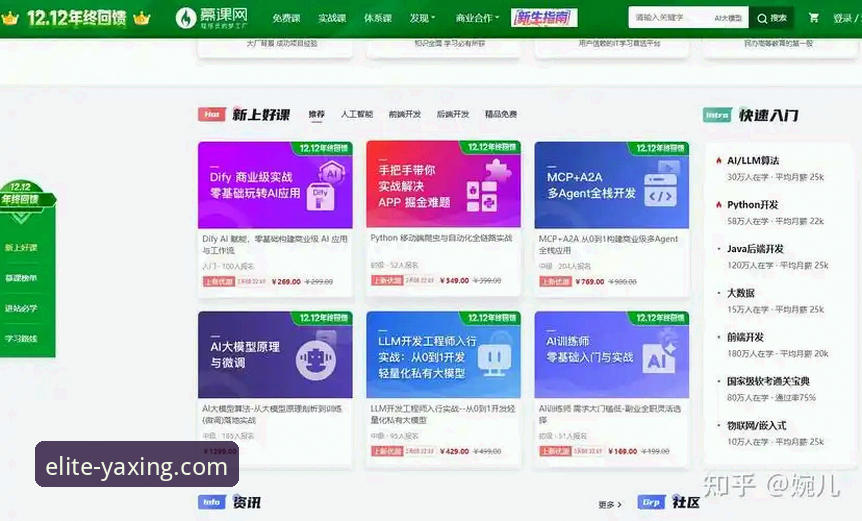Screen dimensions: 862x521
Task: Open the Dify 商业级实战 course thumbnail
Action: click(275, 185)
